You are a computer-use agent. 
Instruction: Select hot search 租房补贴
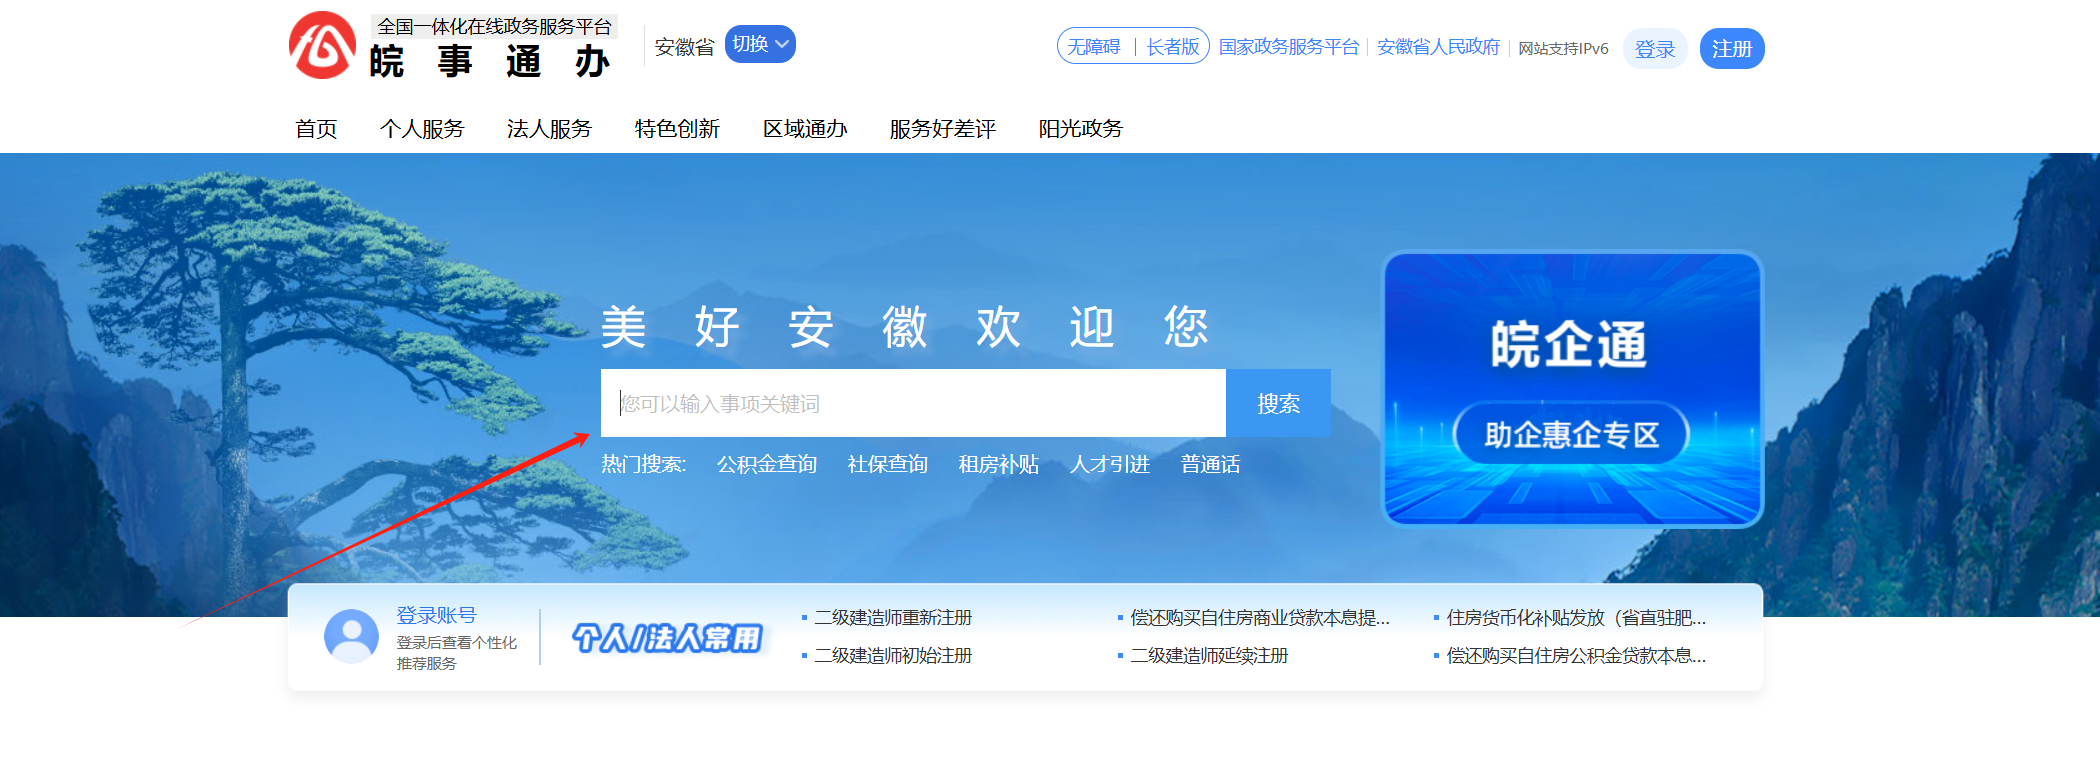[x=998, y=464]
